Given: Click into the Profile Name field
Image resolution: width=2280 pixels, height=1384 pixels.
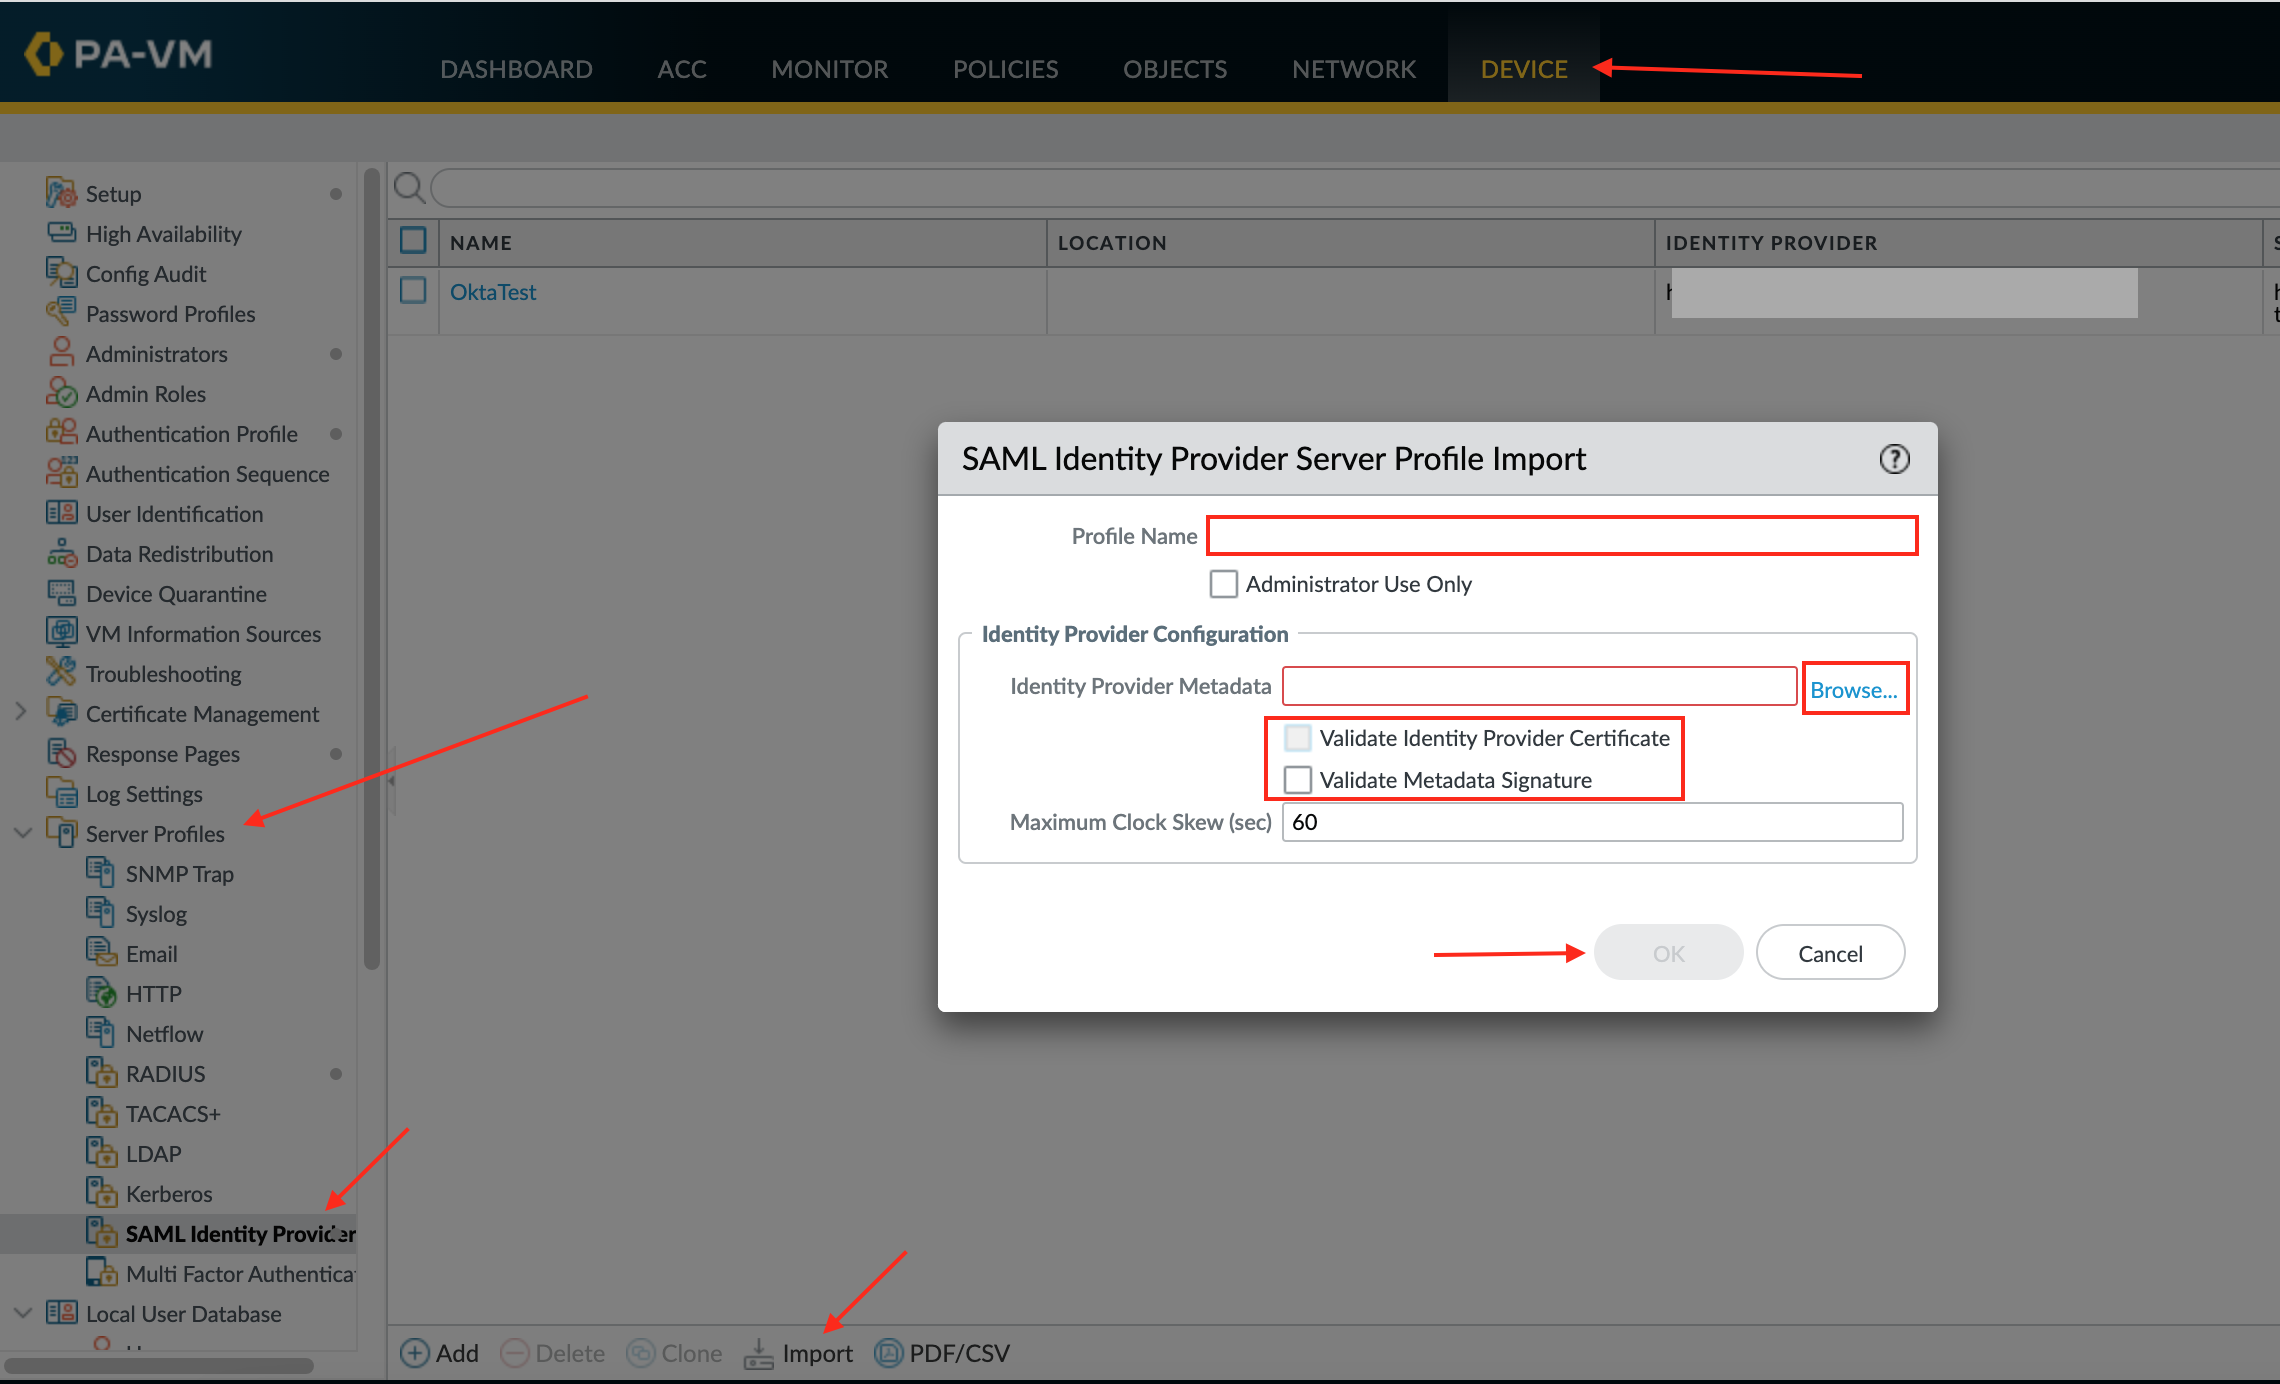Looking at the screenshot, I should [1561, 536].
